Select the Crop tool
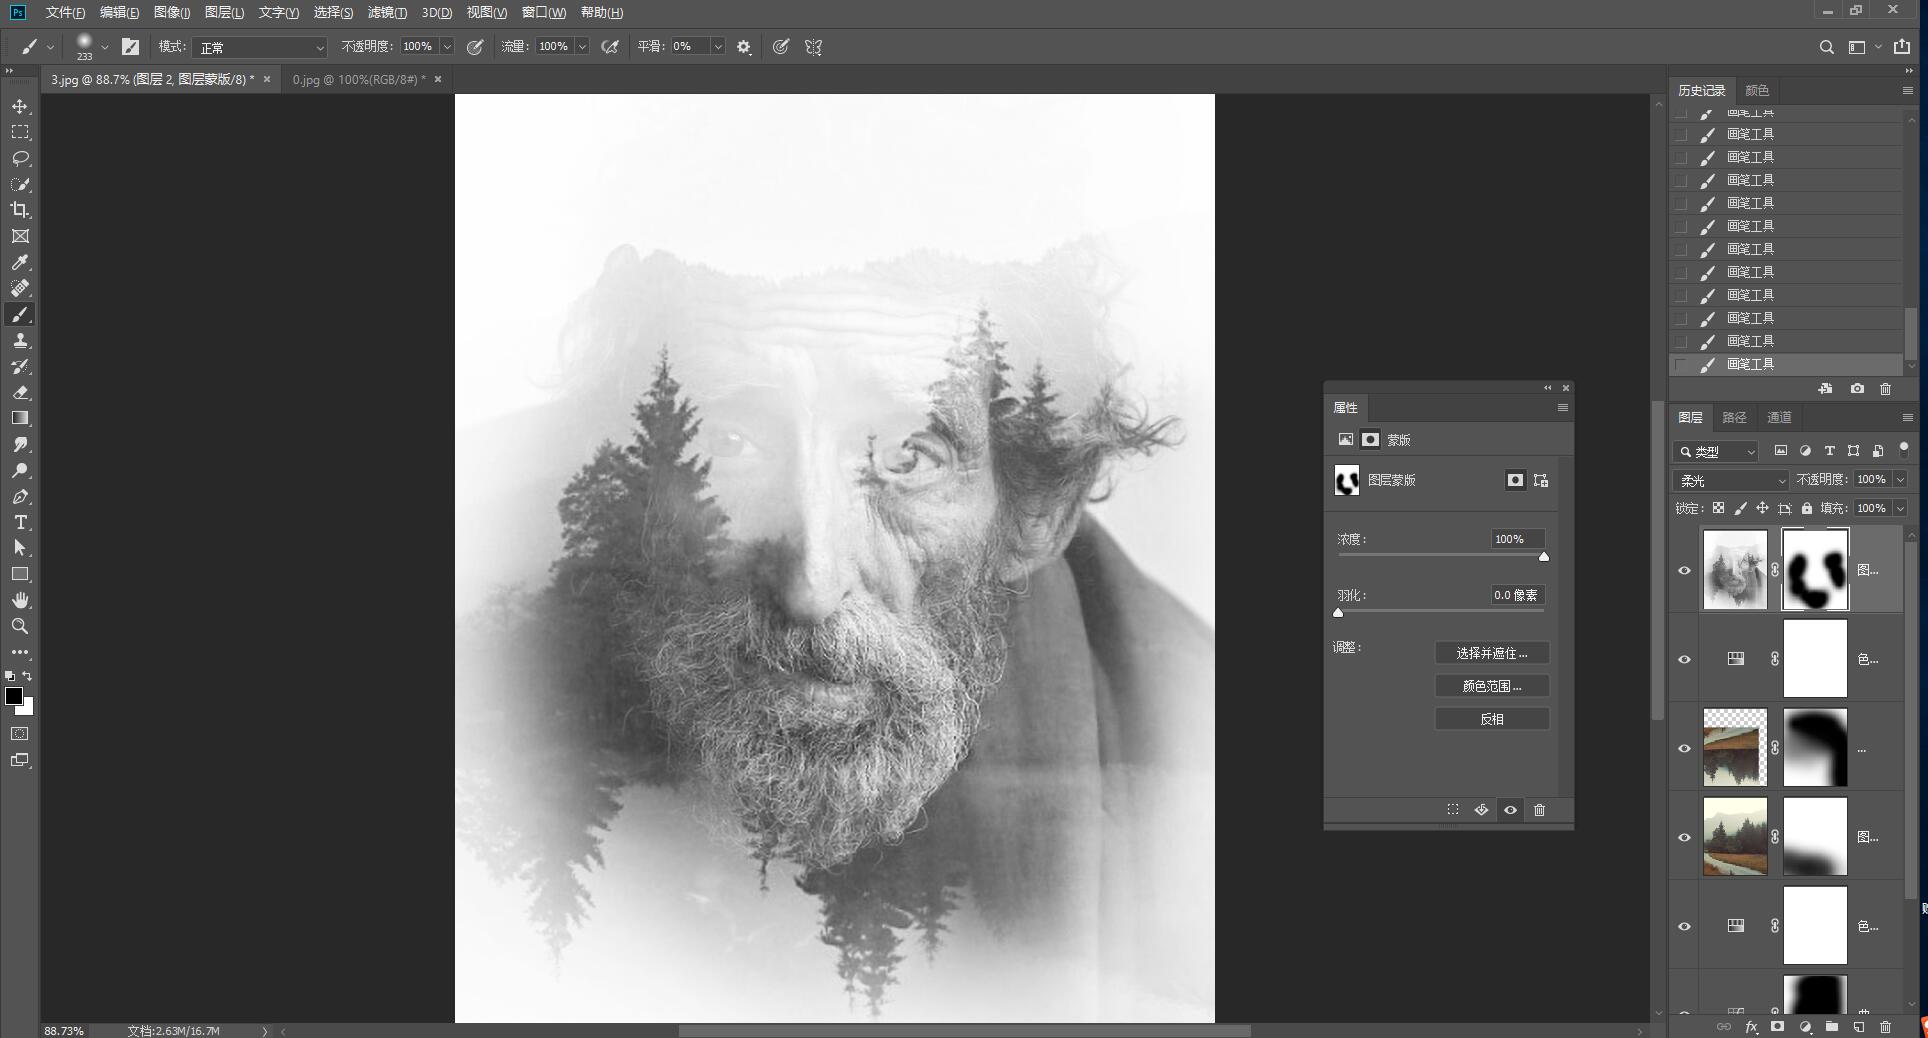The image size is (1928, 1038). coord(20,210)
